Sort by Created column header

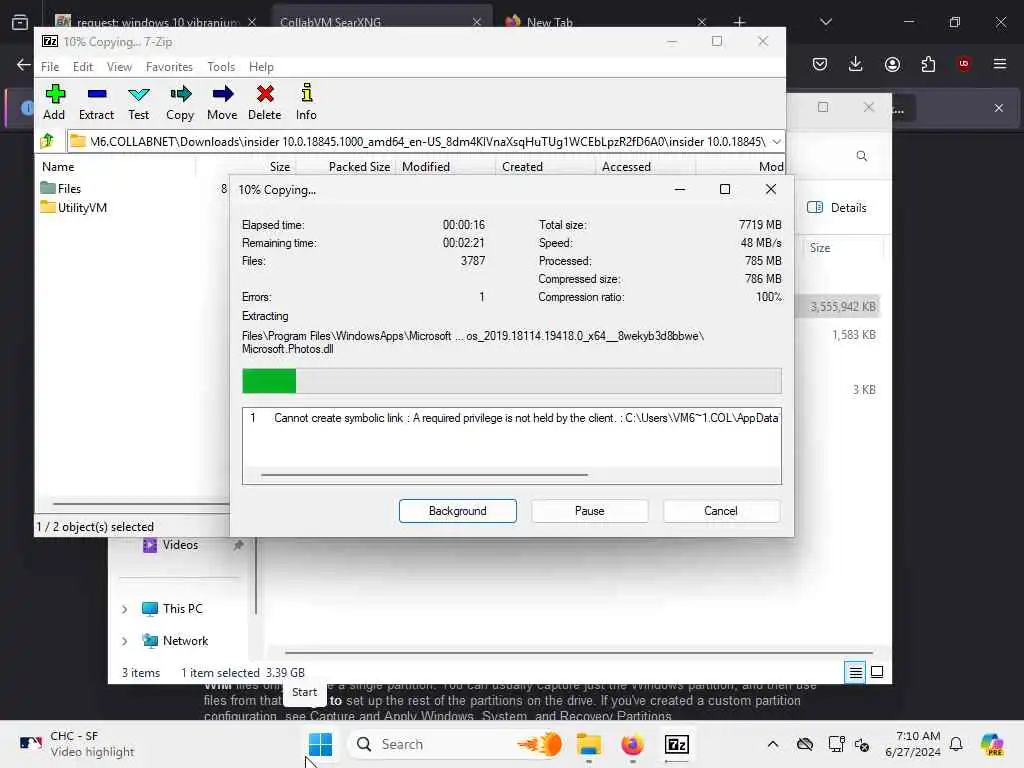coord(522,167)
